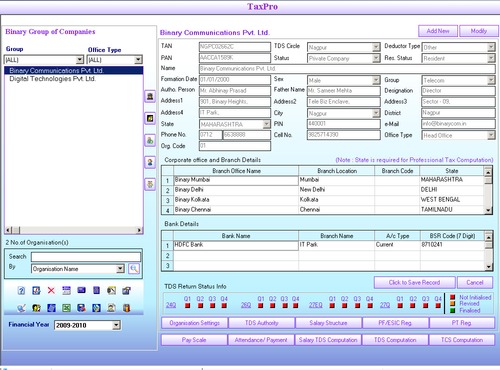Screen dimensions: 500x370
Task: Open the Financial Year dropdown
Action: [116, 325]
